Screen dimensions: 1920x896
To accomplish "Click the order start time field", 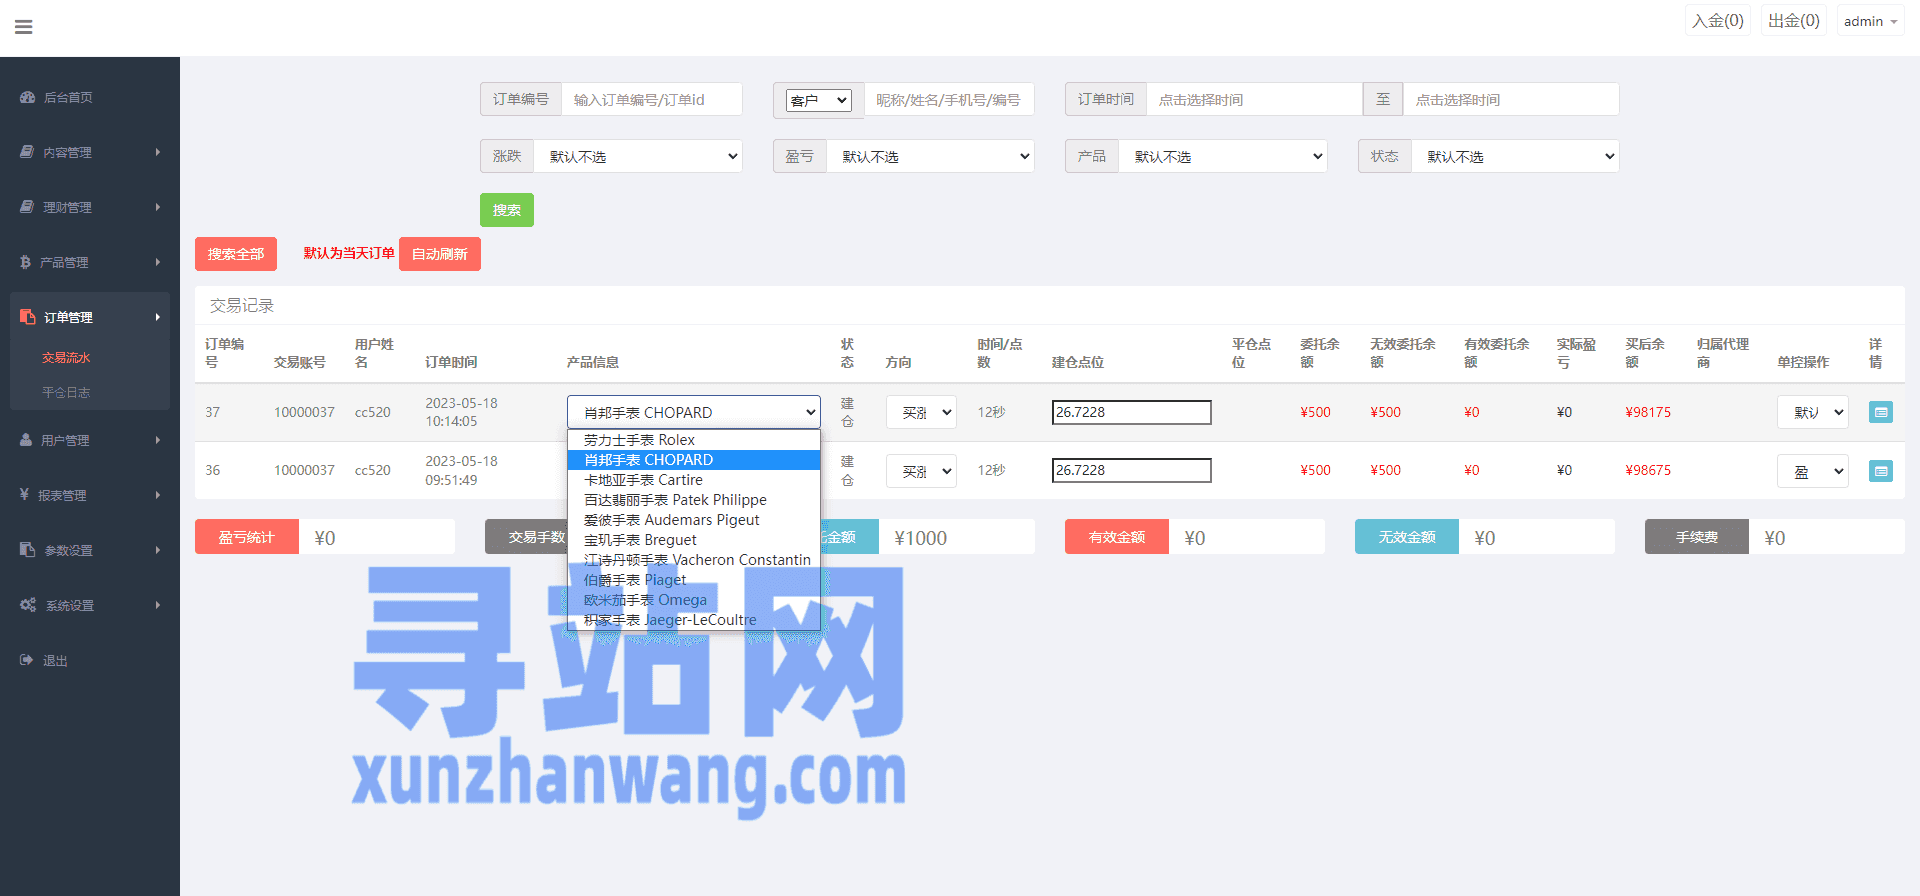I will (x=1255, y=100).
